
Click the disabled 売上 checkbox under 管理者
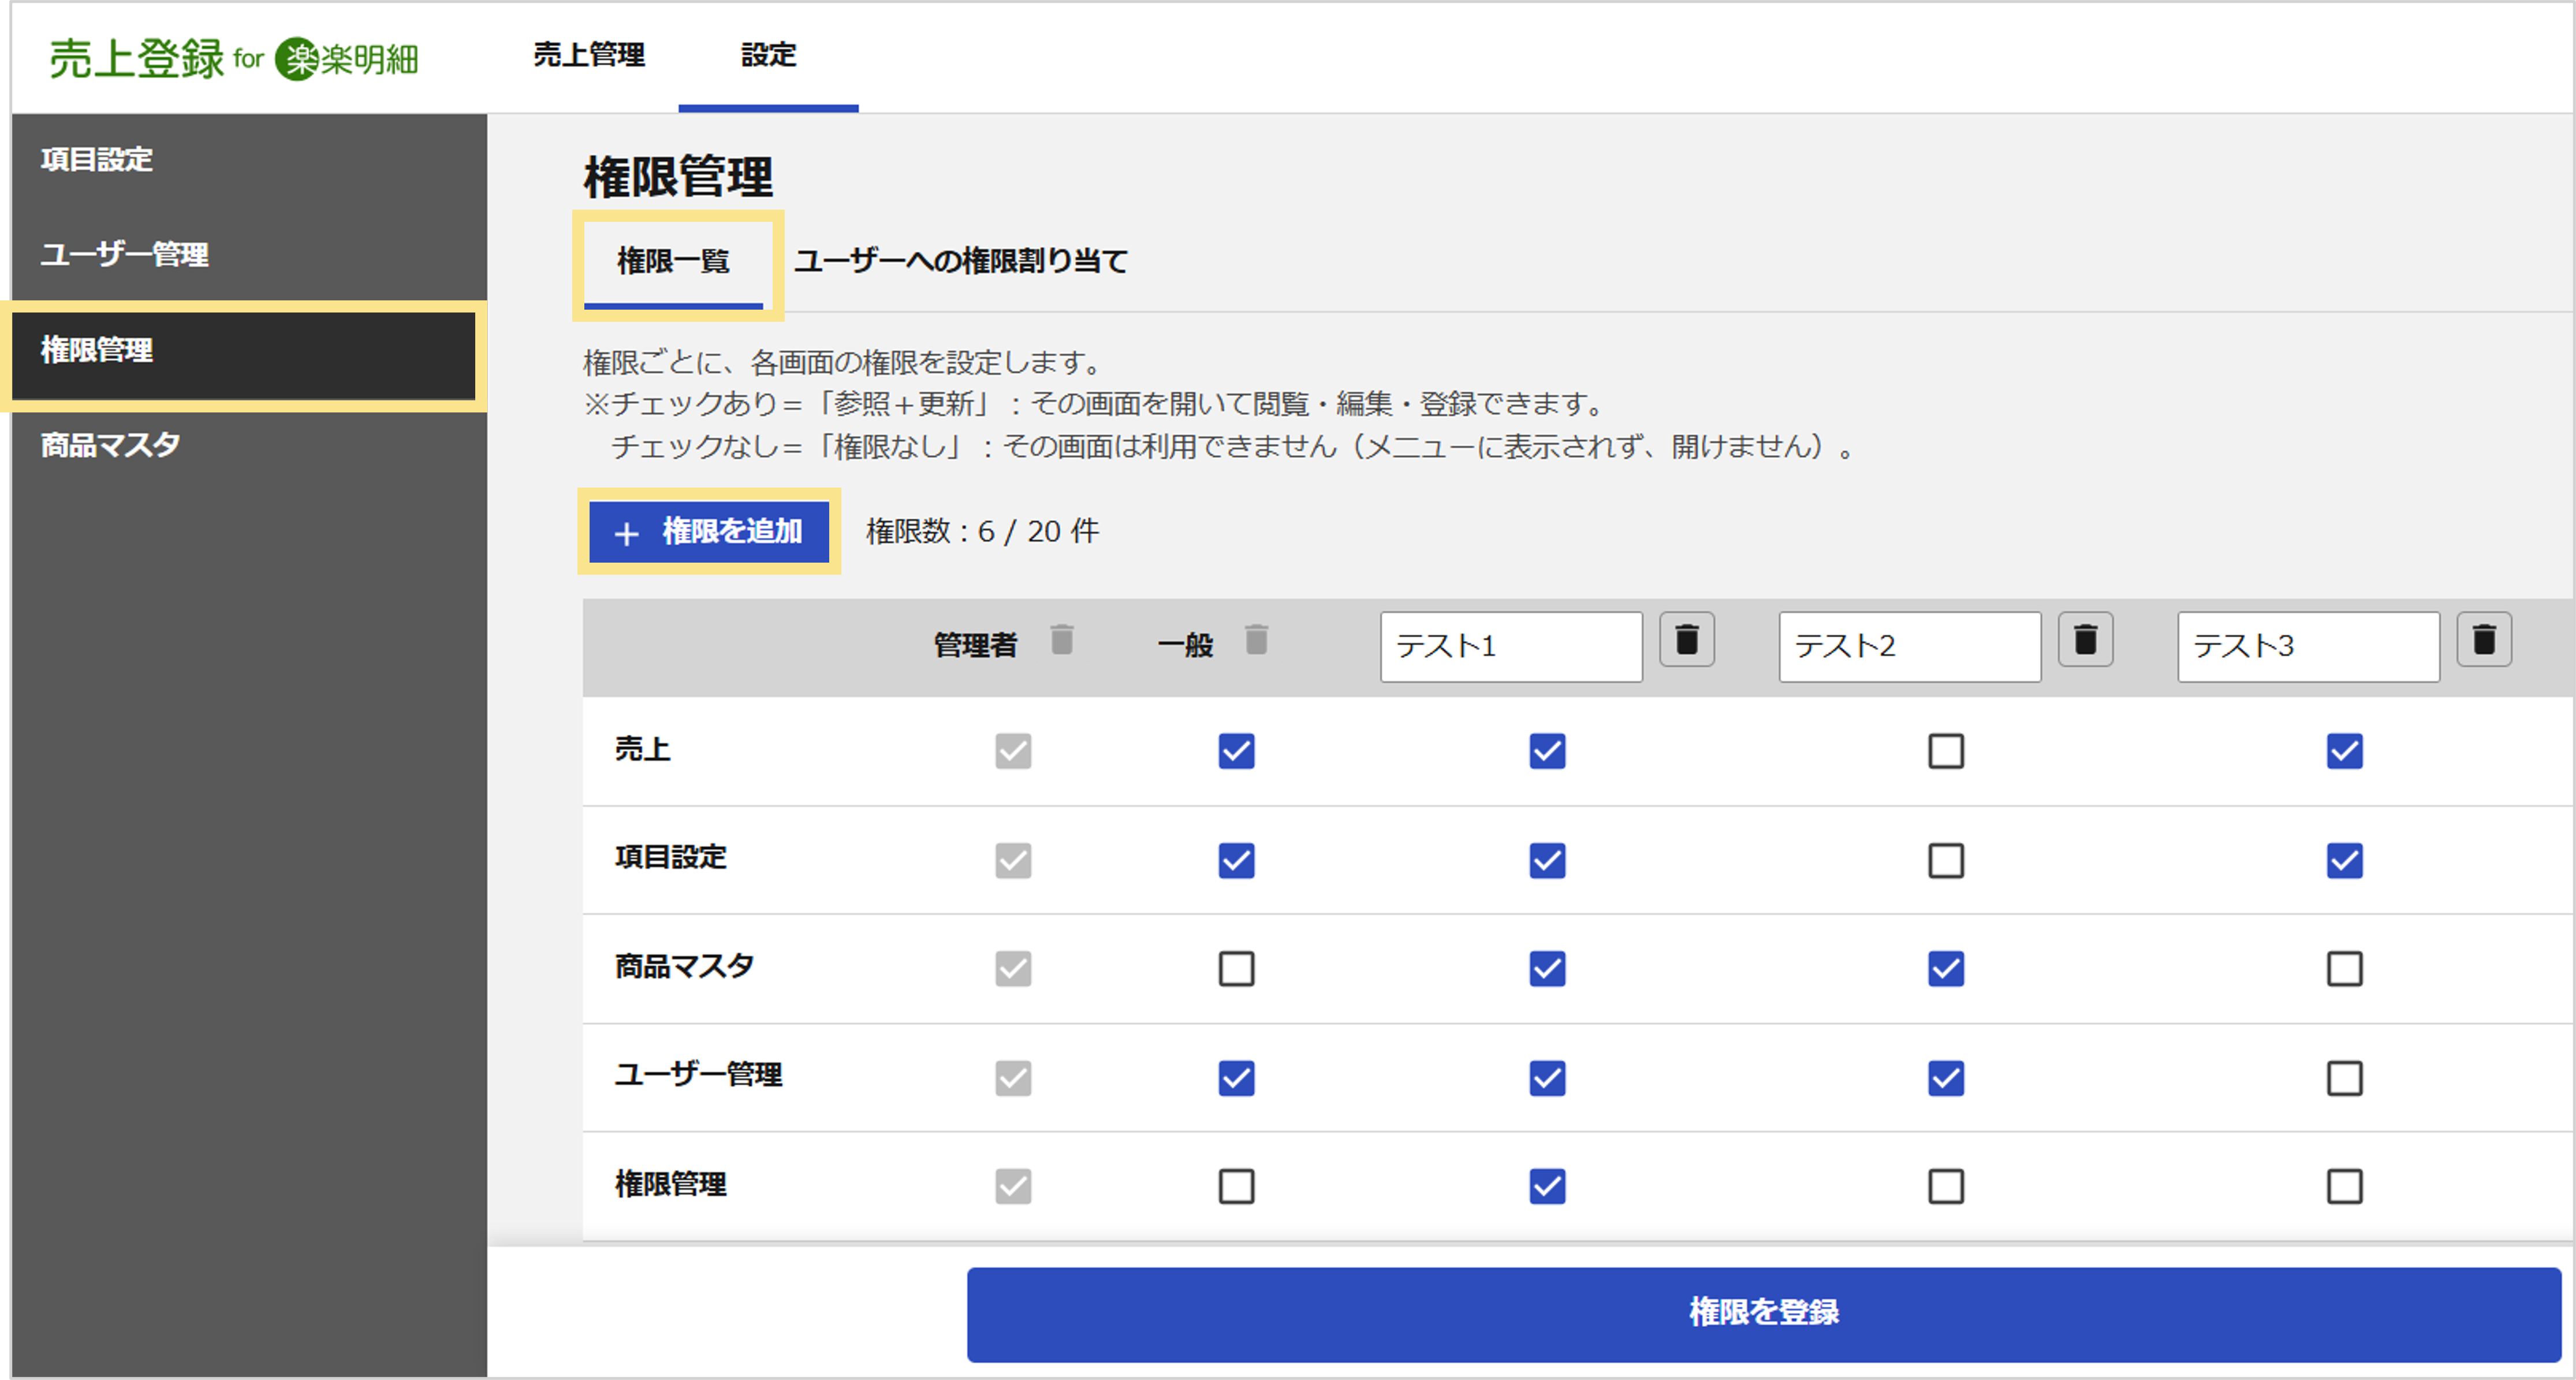click(x=1013, y=751)
